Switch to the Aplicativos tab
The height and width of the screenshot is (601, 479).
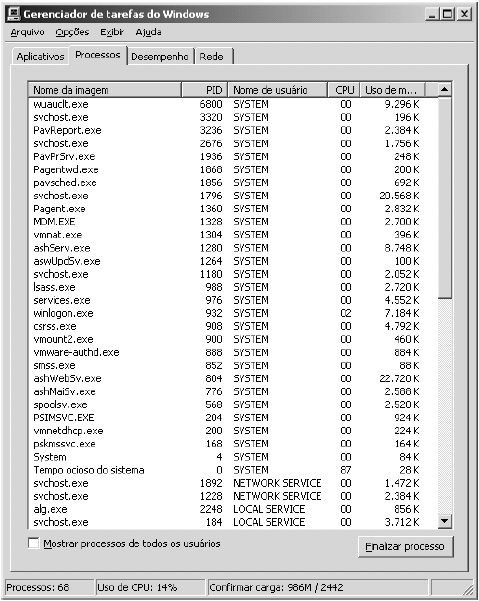41,57
